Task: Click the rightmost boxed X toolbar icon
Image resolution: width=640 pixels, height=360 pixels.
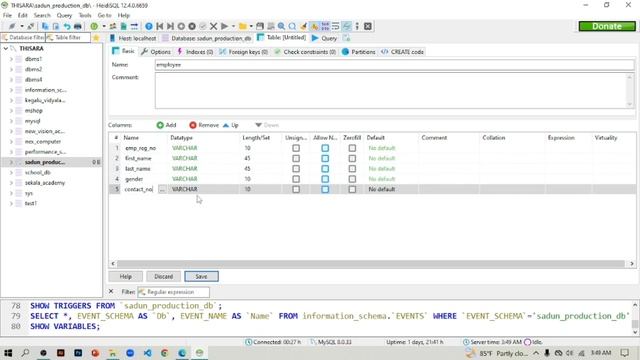Action: click(x=368, y=26)
